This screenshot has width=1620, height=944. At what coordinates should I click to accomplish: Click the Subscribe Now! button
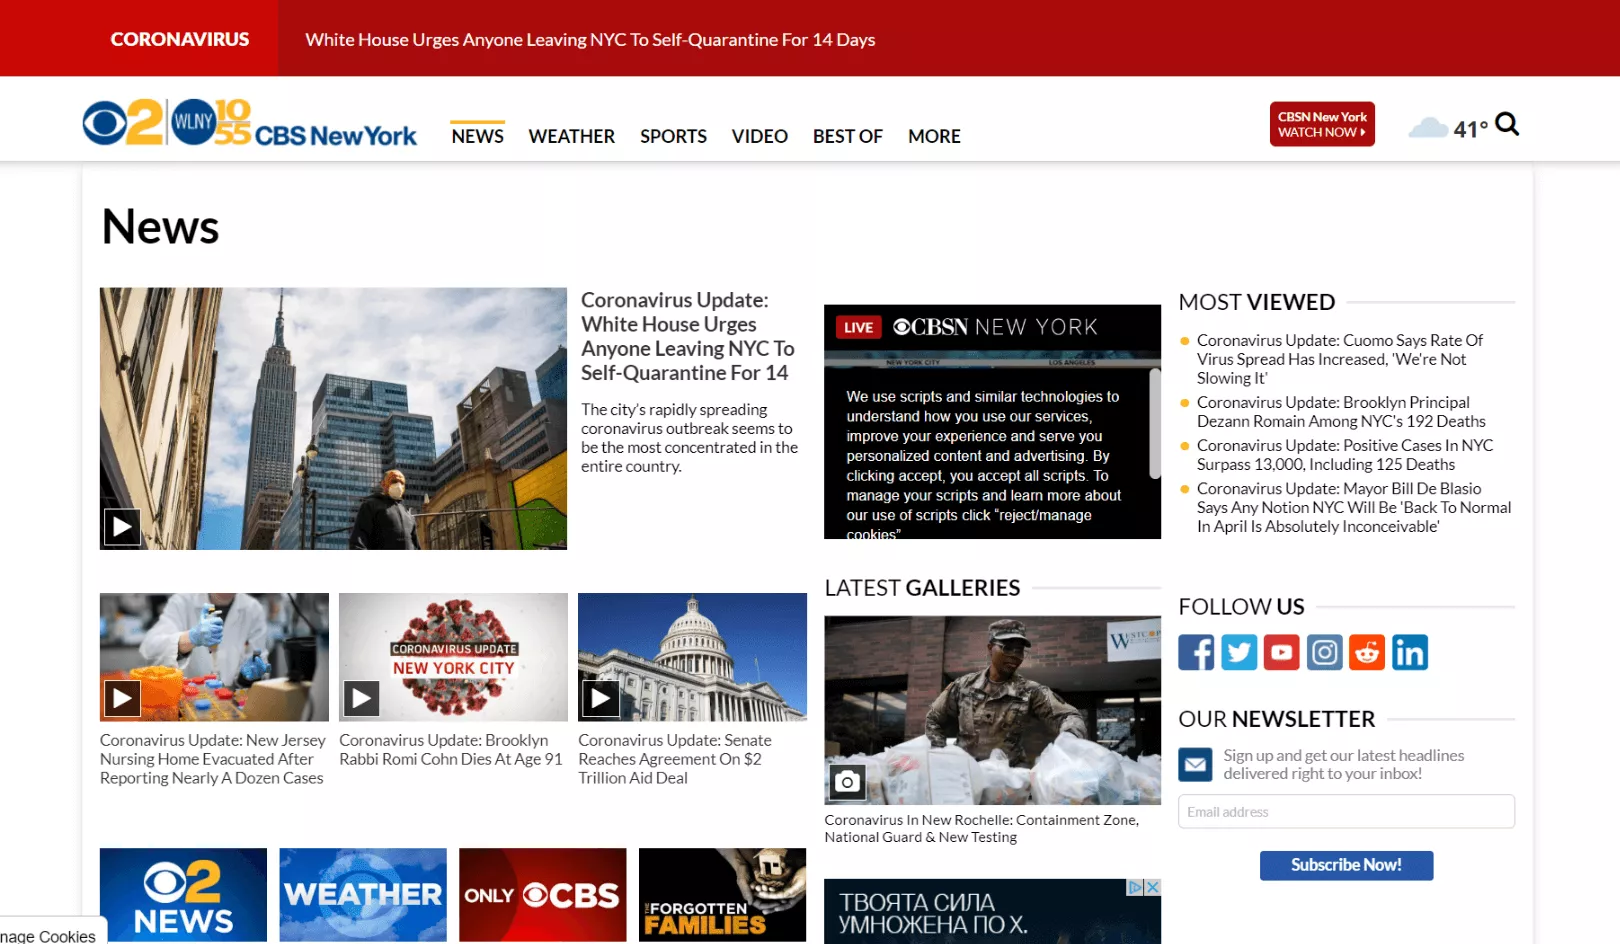[x=1346, y=865]
